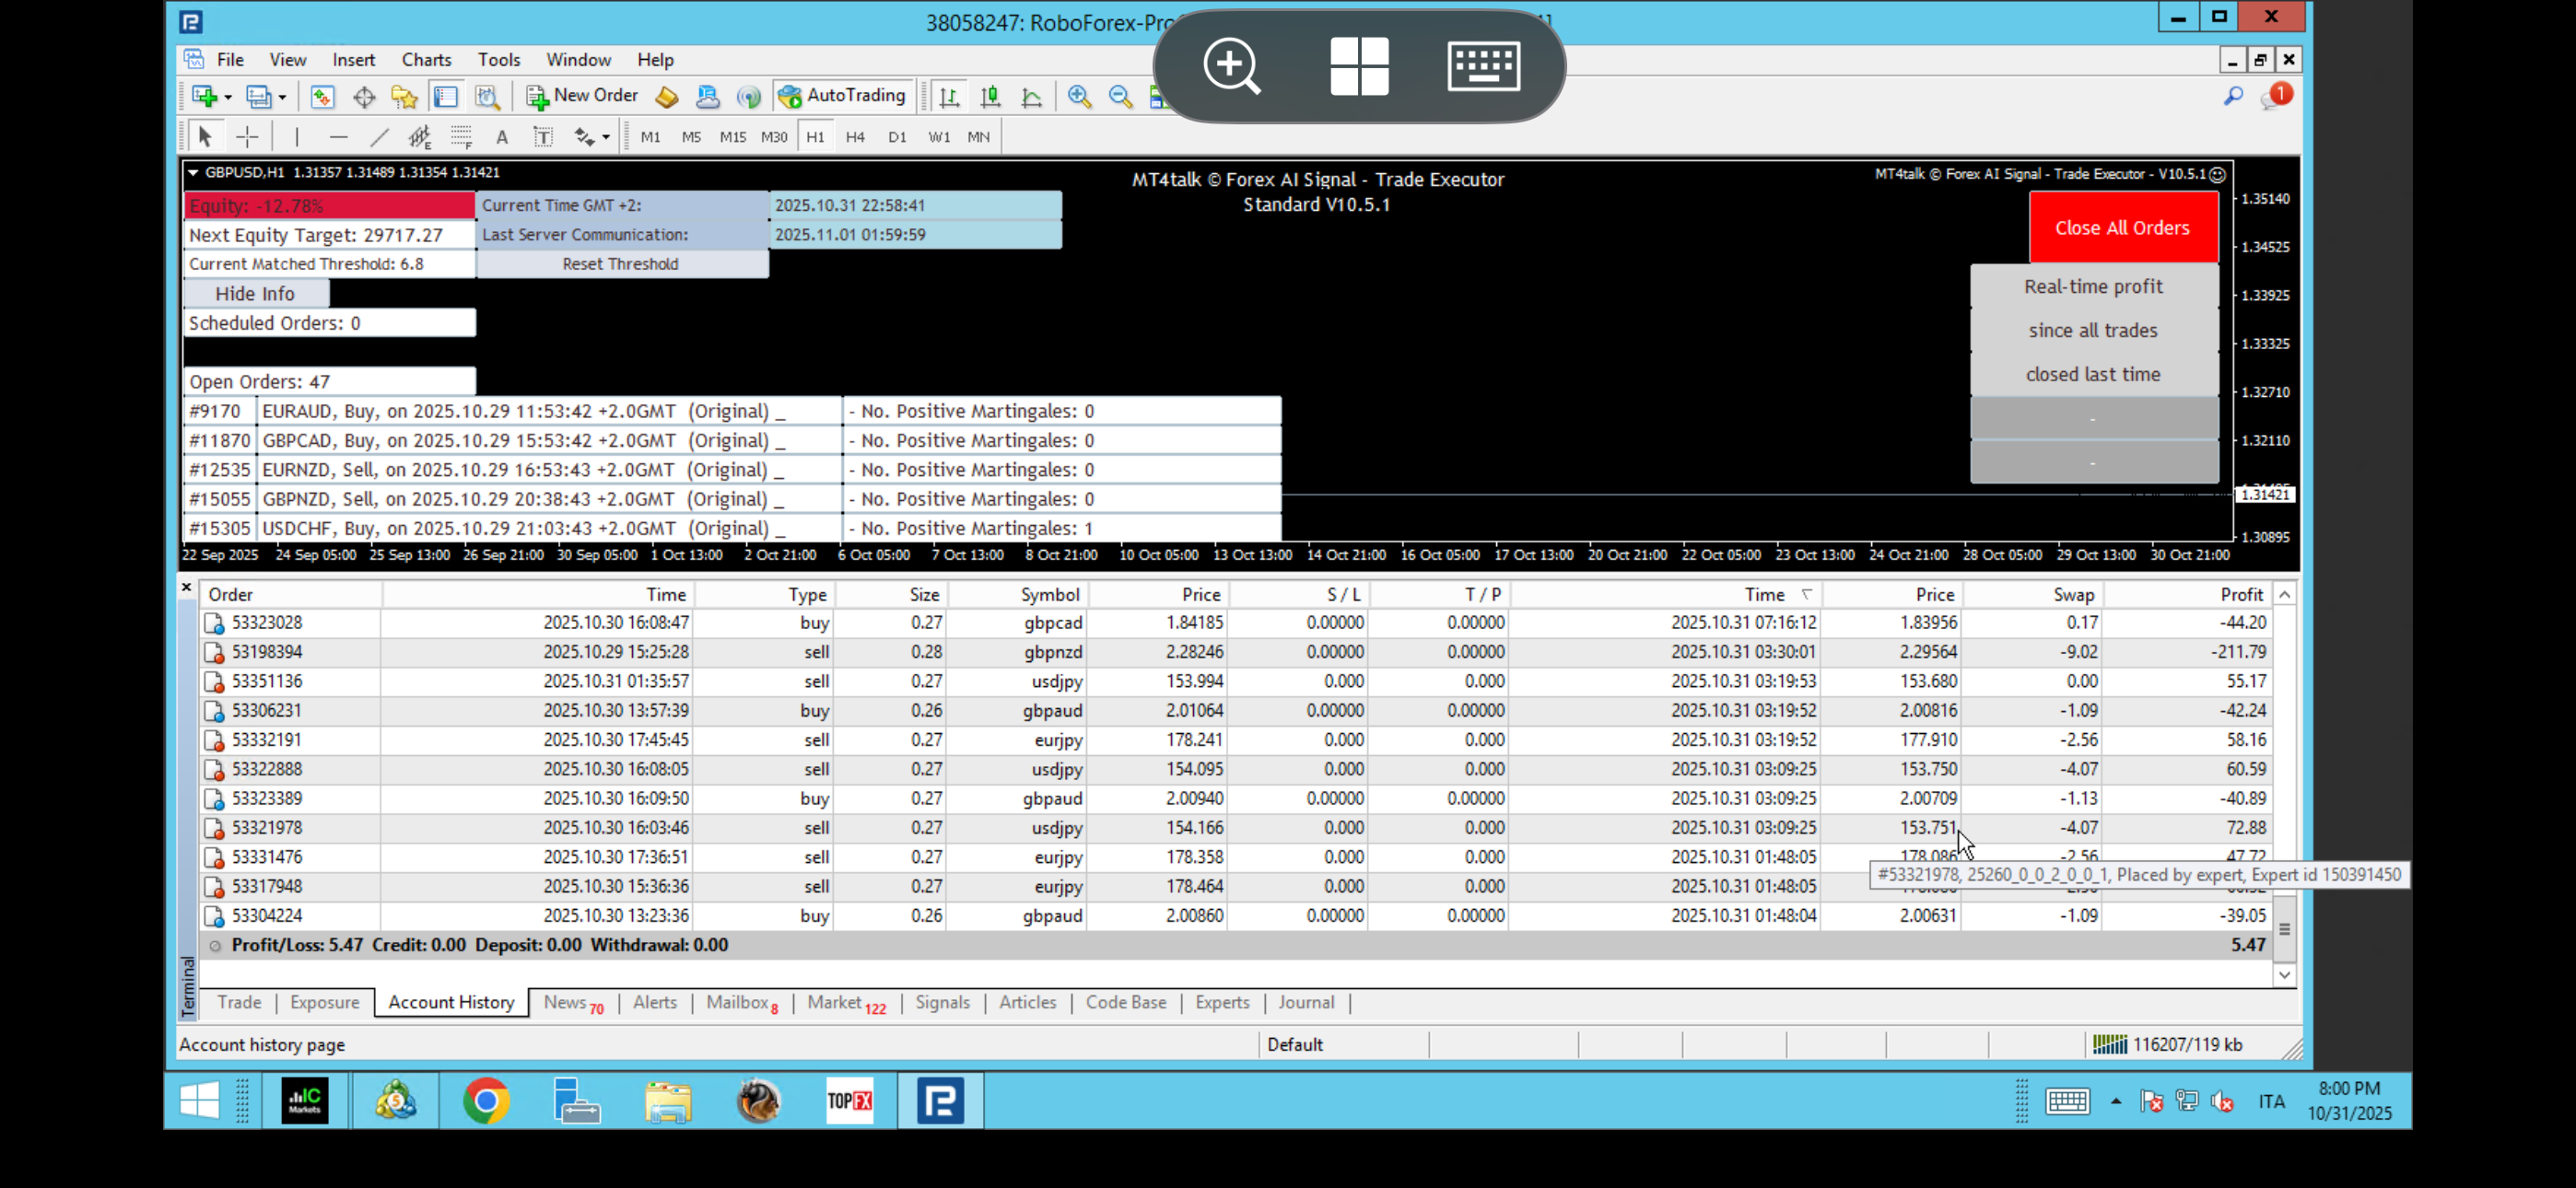Open the Charts menu
The height and width of the screenshot is (1188, 2576).
coord(426,60)
